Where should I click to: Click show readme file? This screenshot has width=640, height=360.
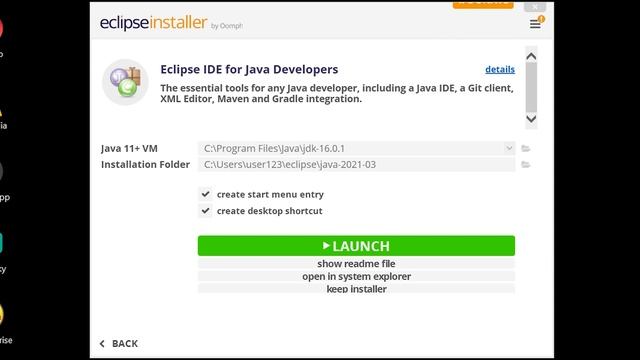356,264
